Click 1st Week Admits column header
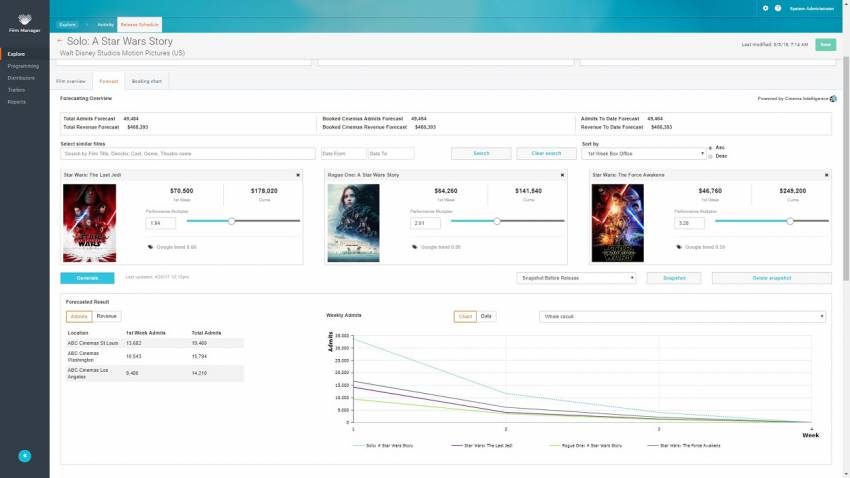The width and height of the screenshot is (850, 478). pos(146,333)
